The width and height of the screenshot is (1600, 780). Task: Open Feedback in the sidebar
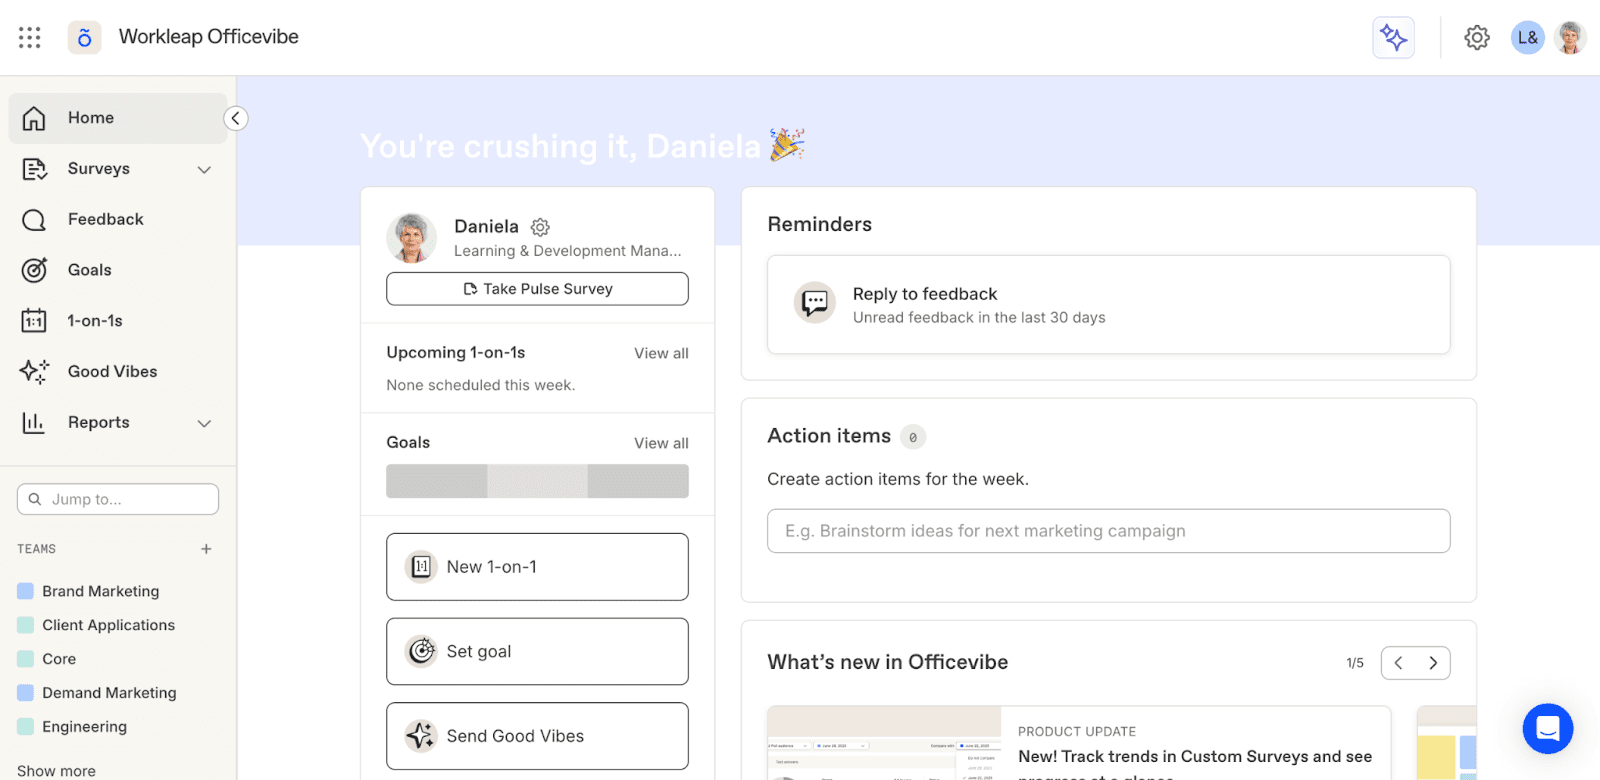point(118,220)
